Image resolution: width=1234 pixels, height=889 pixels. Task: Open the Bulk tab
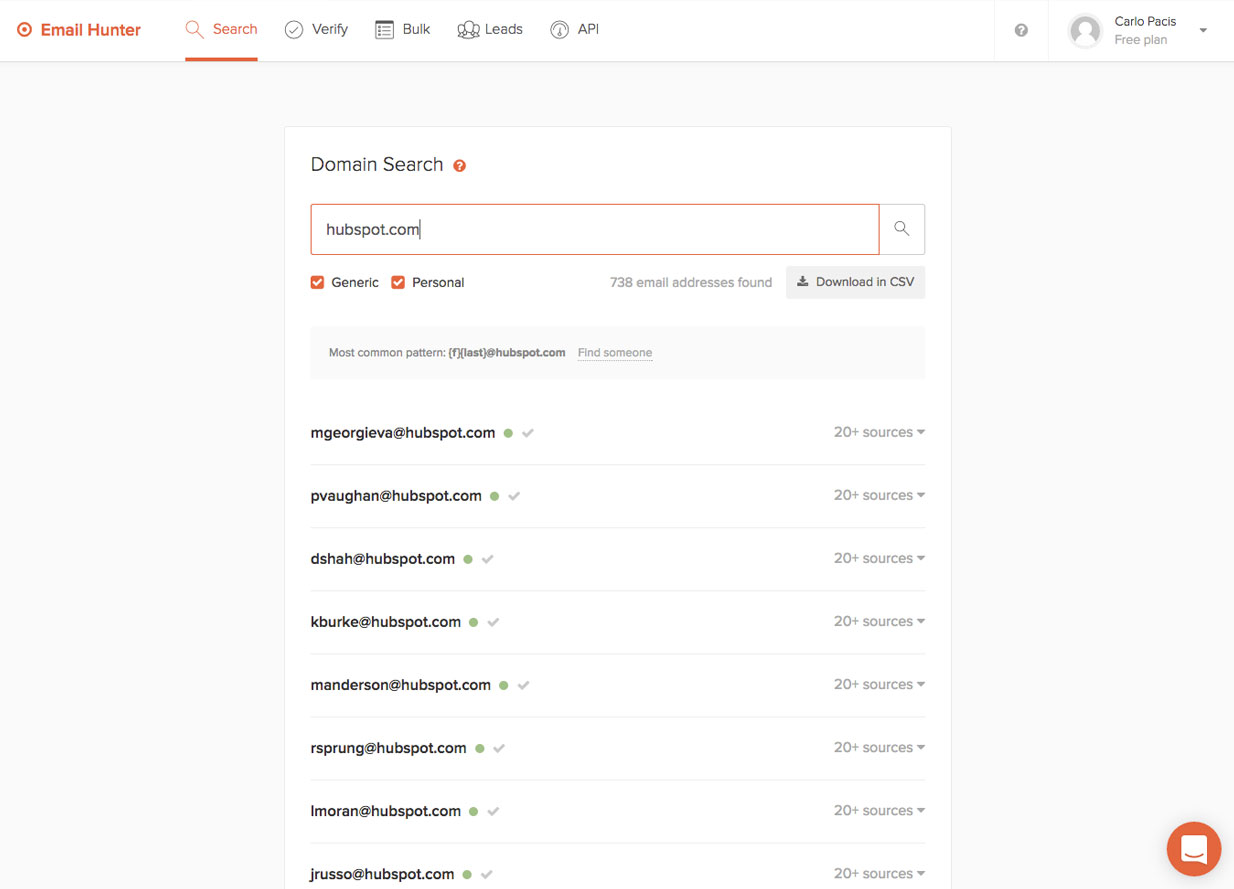[x=402, y=30]
